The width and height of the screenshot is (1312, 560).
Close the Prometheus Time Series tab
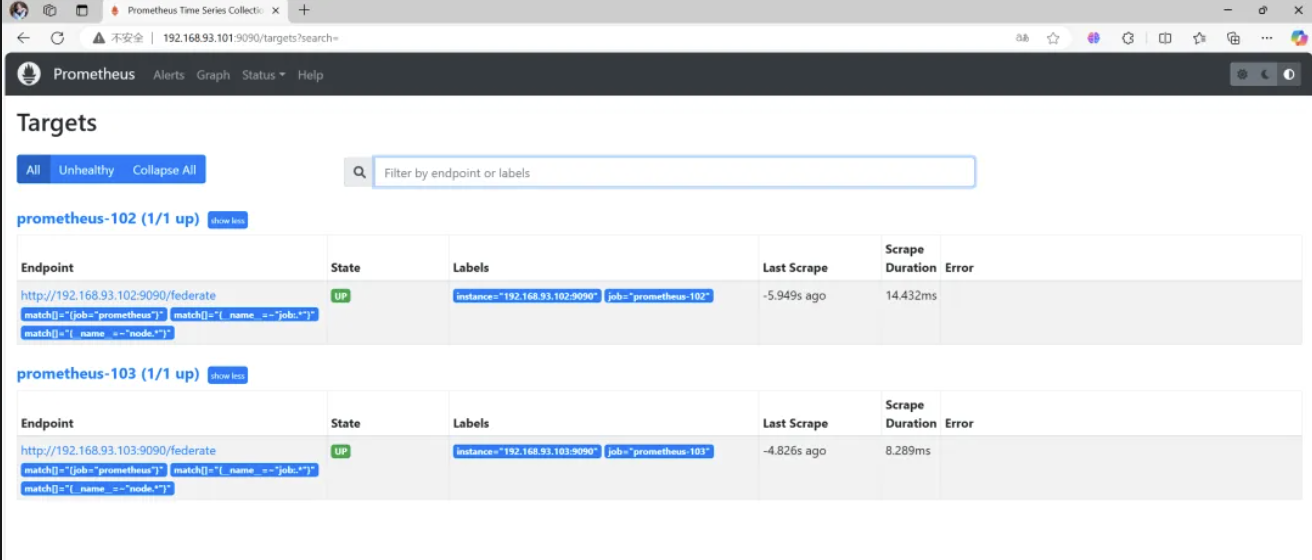point(276,10)
